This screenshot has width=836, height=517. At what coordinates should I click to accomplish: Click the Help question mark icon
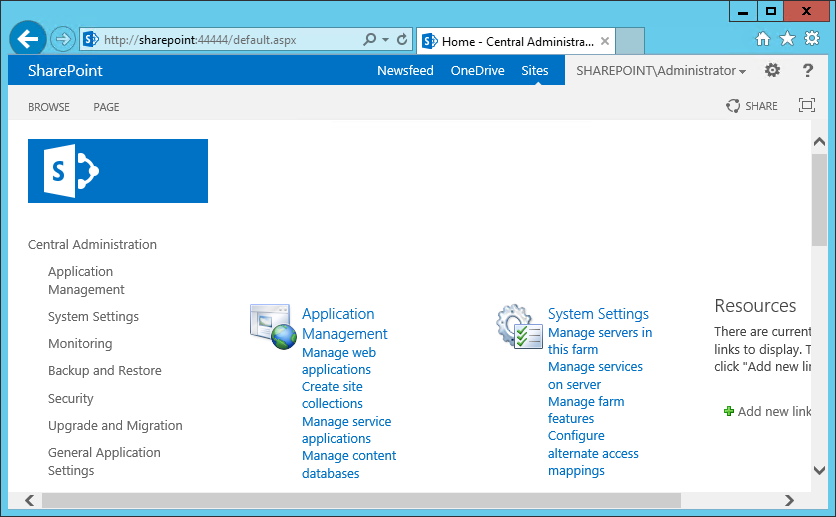pyautogui.click(x=808, y=70)
